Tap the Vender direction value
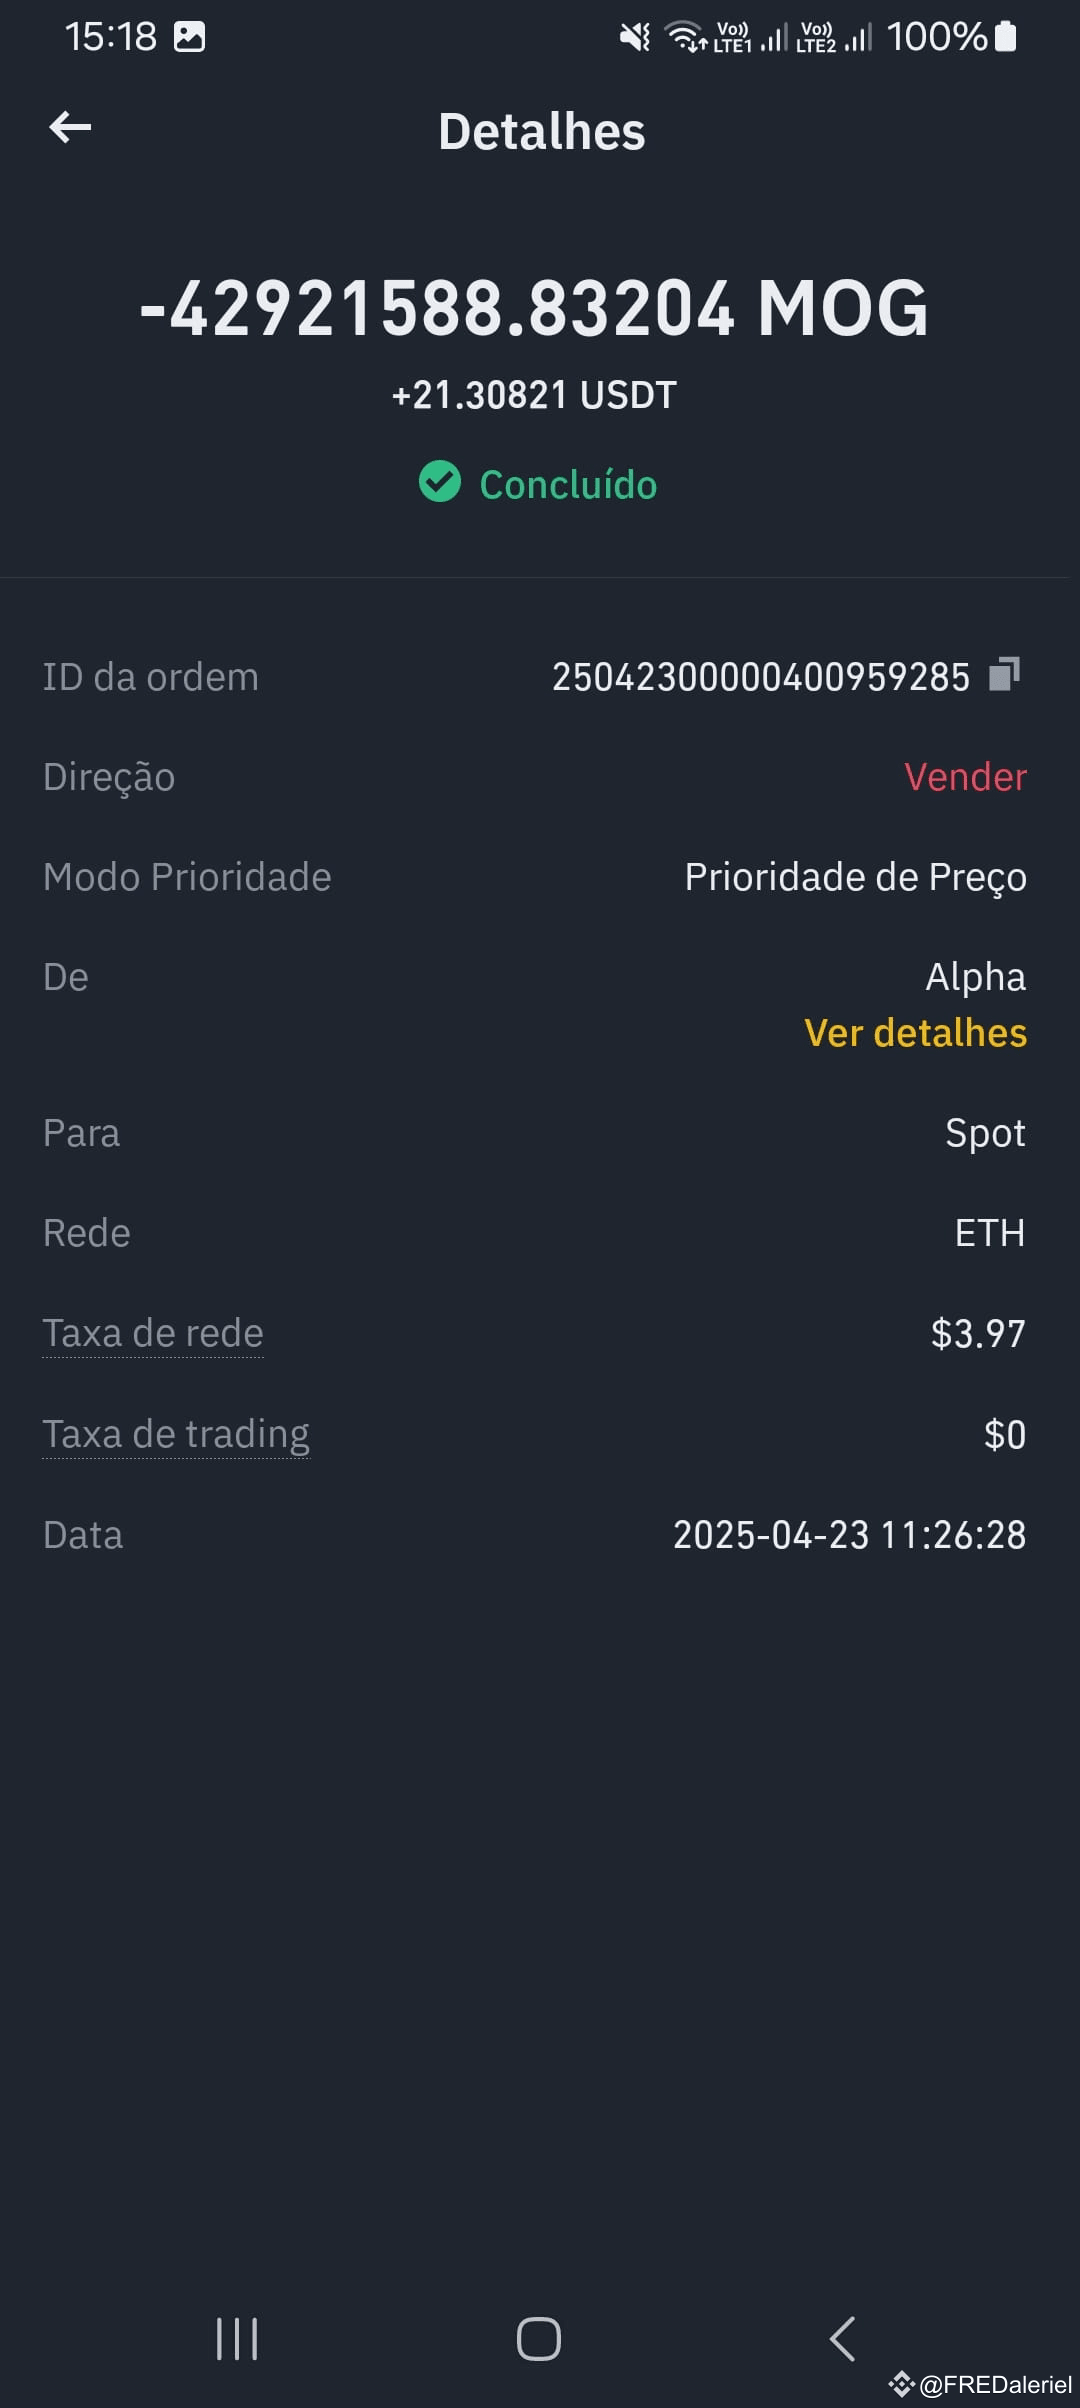 965,777
